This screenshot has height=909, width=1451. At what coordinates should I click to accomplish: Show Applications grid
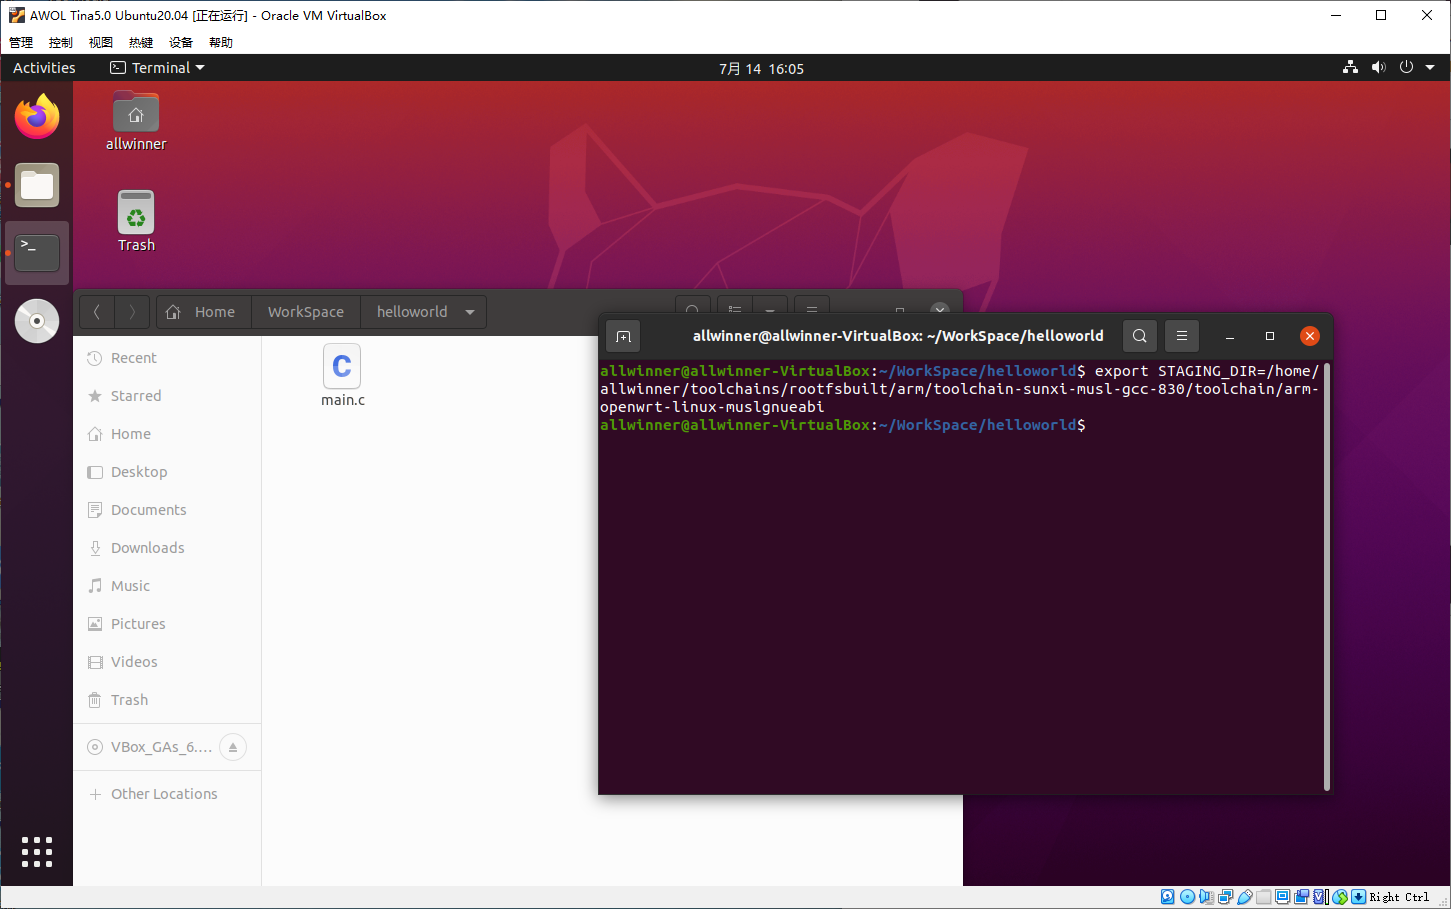(37, 851)
